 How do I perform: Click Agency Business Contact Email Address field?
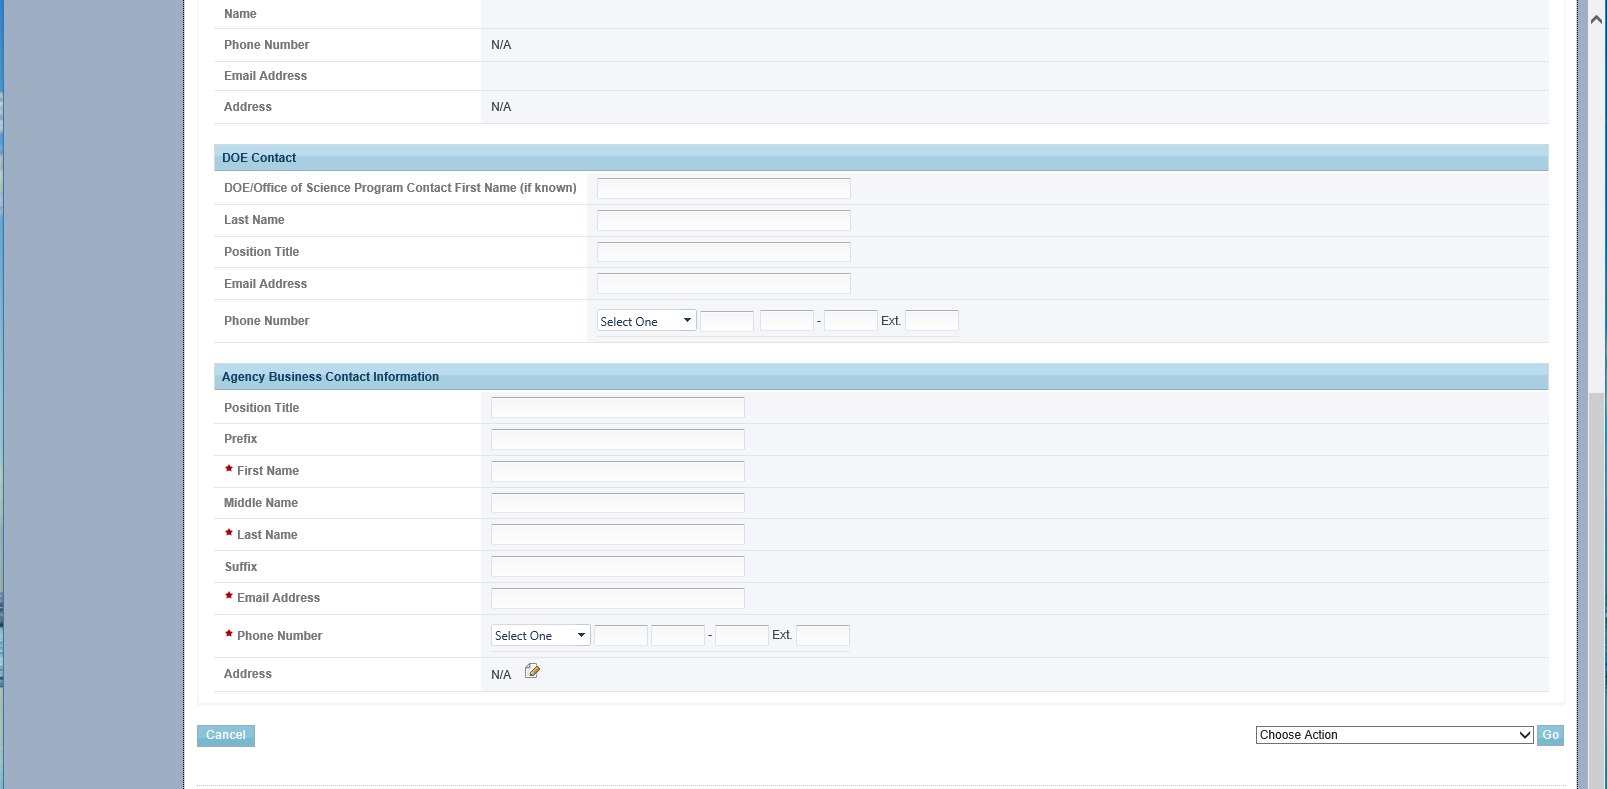tap(618, 598)
